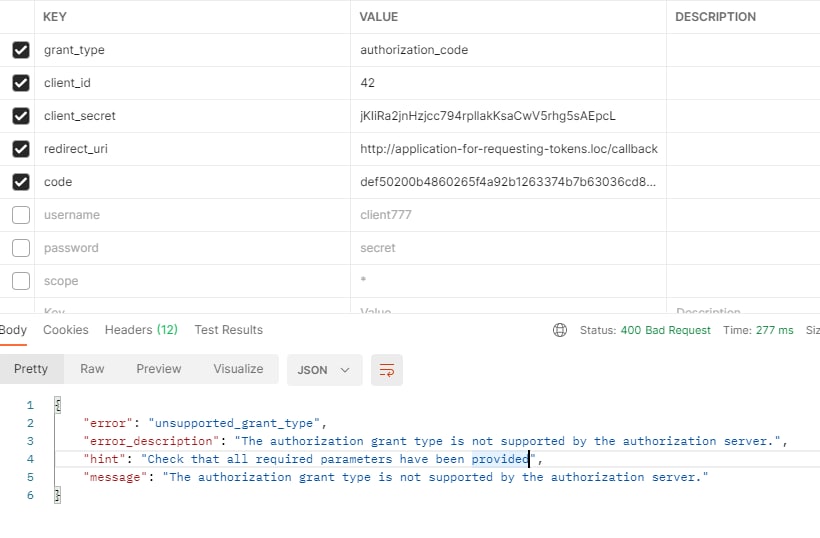Click the network globe icon
Viewport: 820px width, 538px height.
coord(560,330)
